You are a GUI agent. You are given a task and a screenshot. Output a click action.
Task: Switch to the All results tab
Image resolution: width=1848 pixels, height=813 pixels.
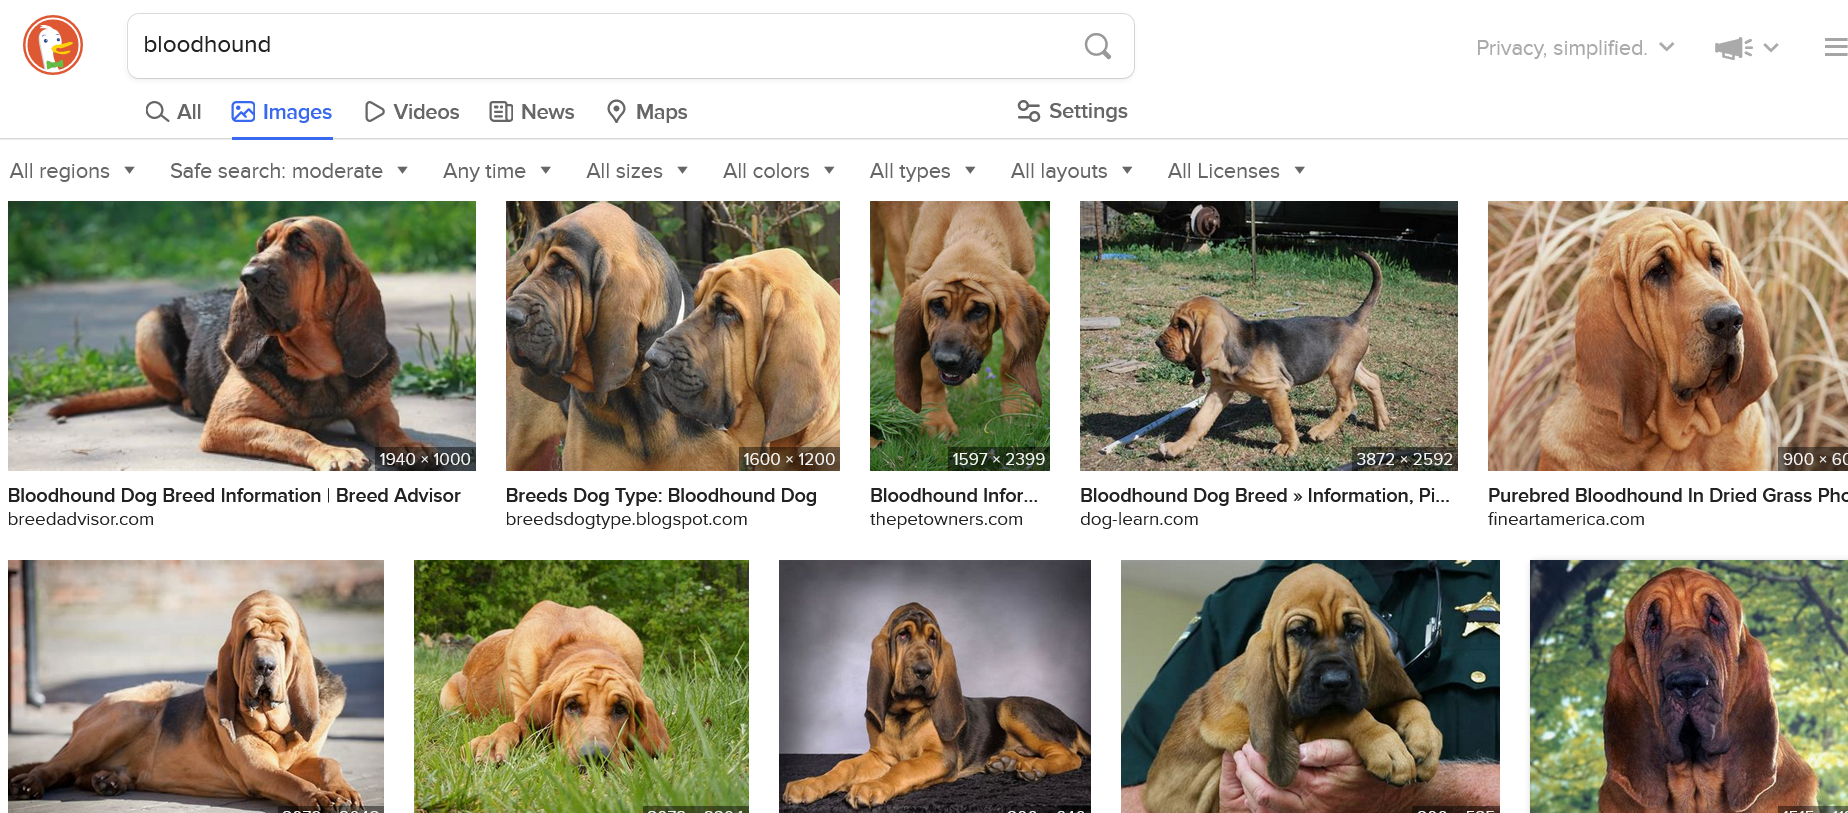[174, 112]
